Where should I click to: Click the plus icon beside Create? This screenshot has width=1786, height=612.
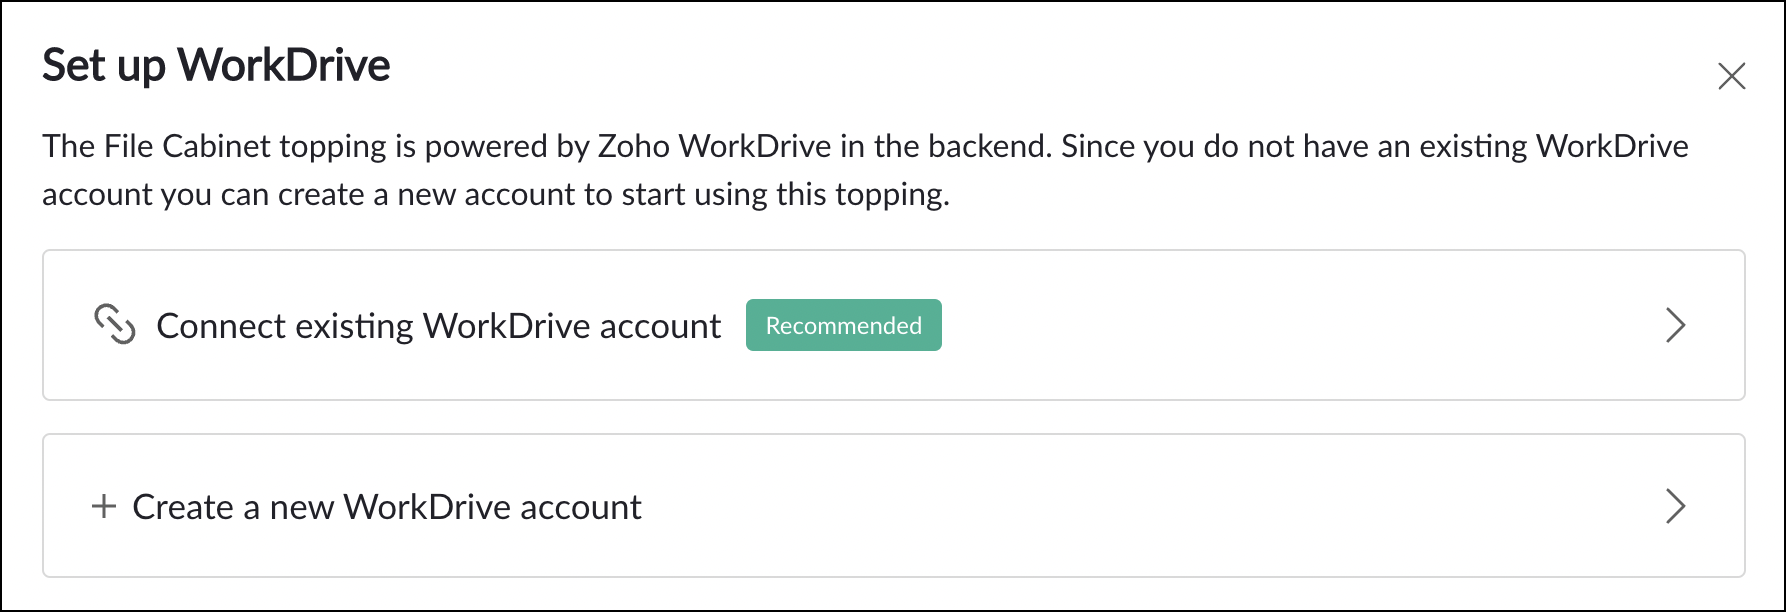tap(103, 506)
